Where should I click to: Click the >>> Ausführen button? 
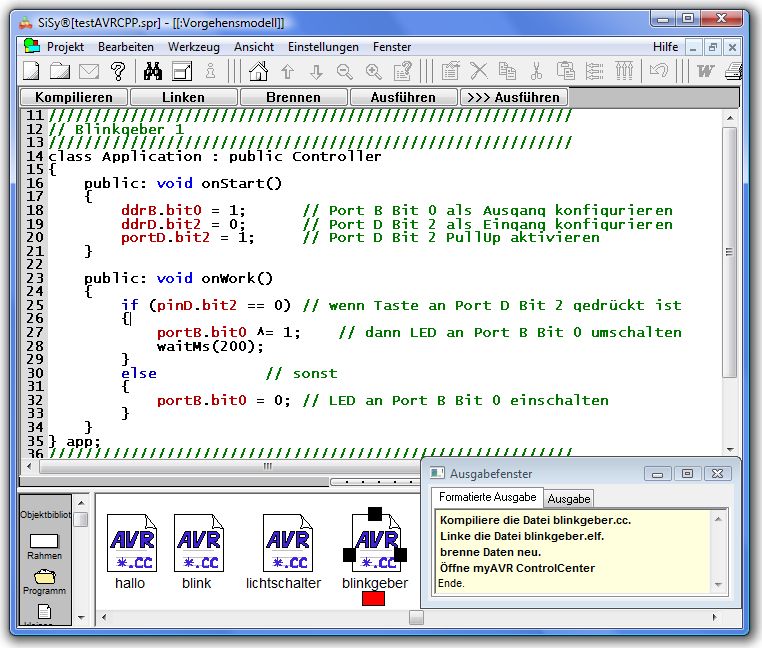[514, 97]
